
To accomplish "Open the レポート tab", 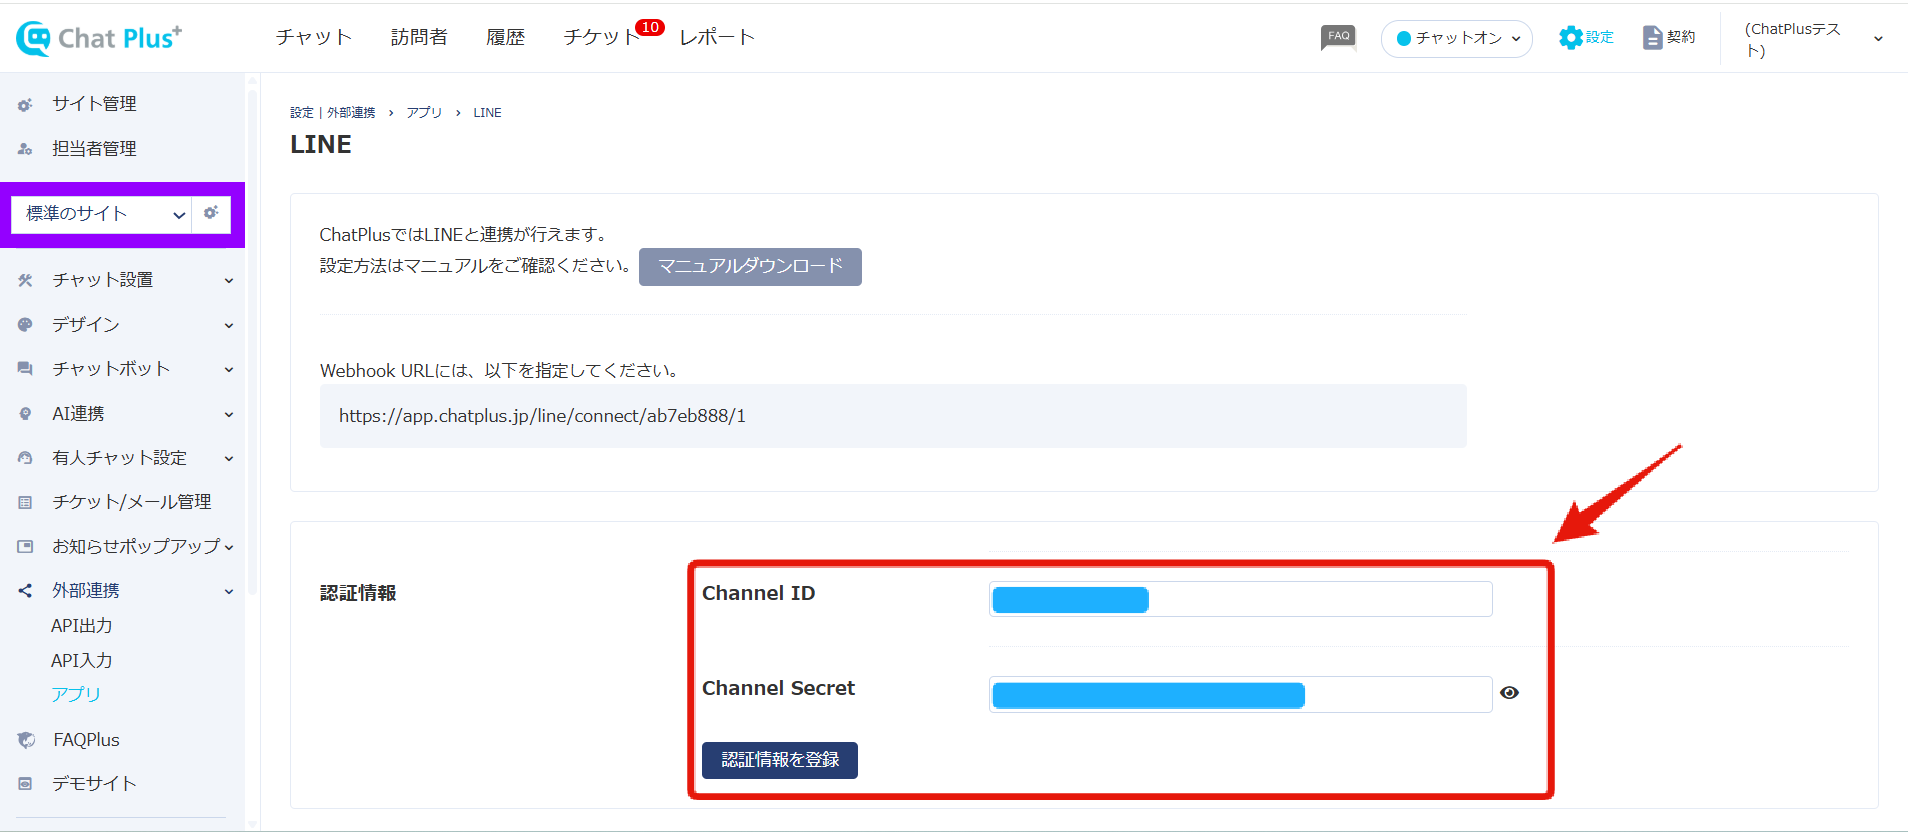I will point(717,37).
